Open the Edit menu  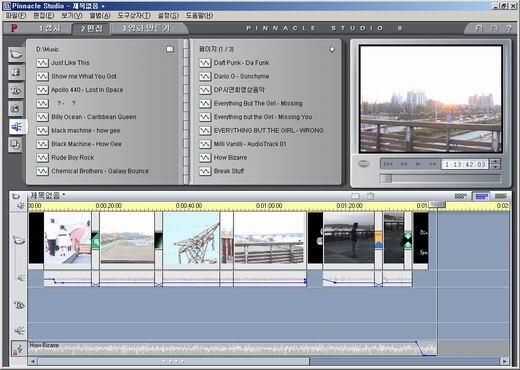click(x=44, y=16)
